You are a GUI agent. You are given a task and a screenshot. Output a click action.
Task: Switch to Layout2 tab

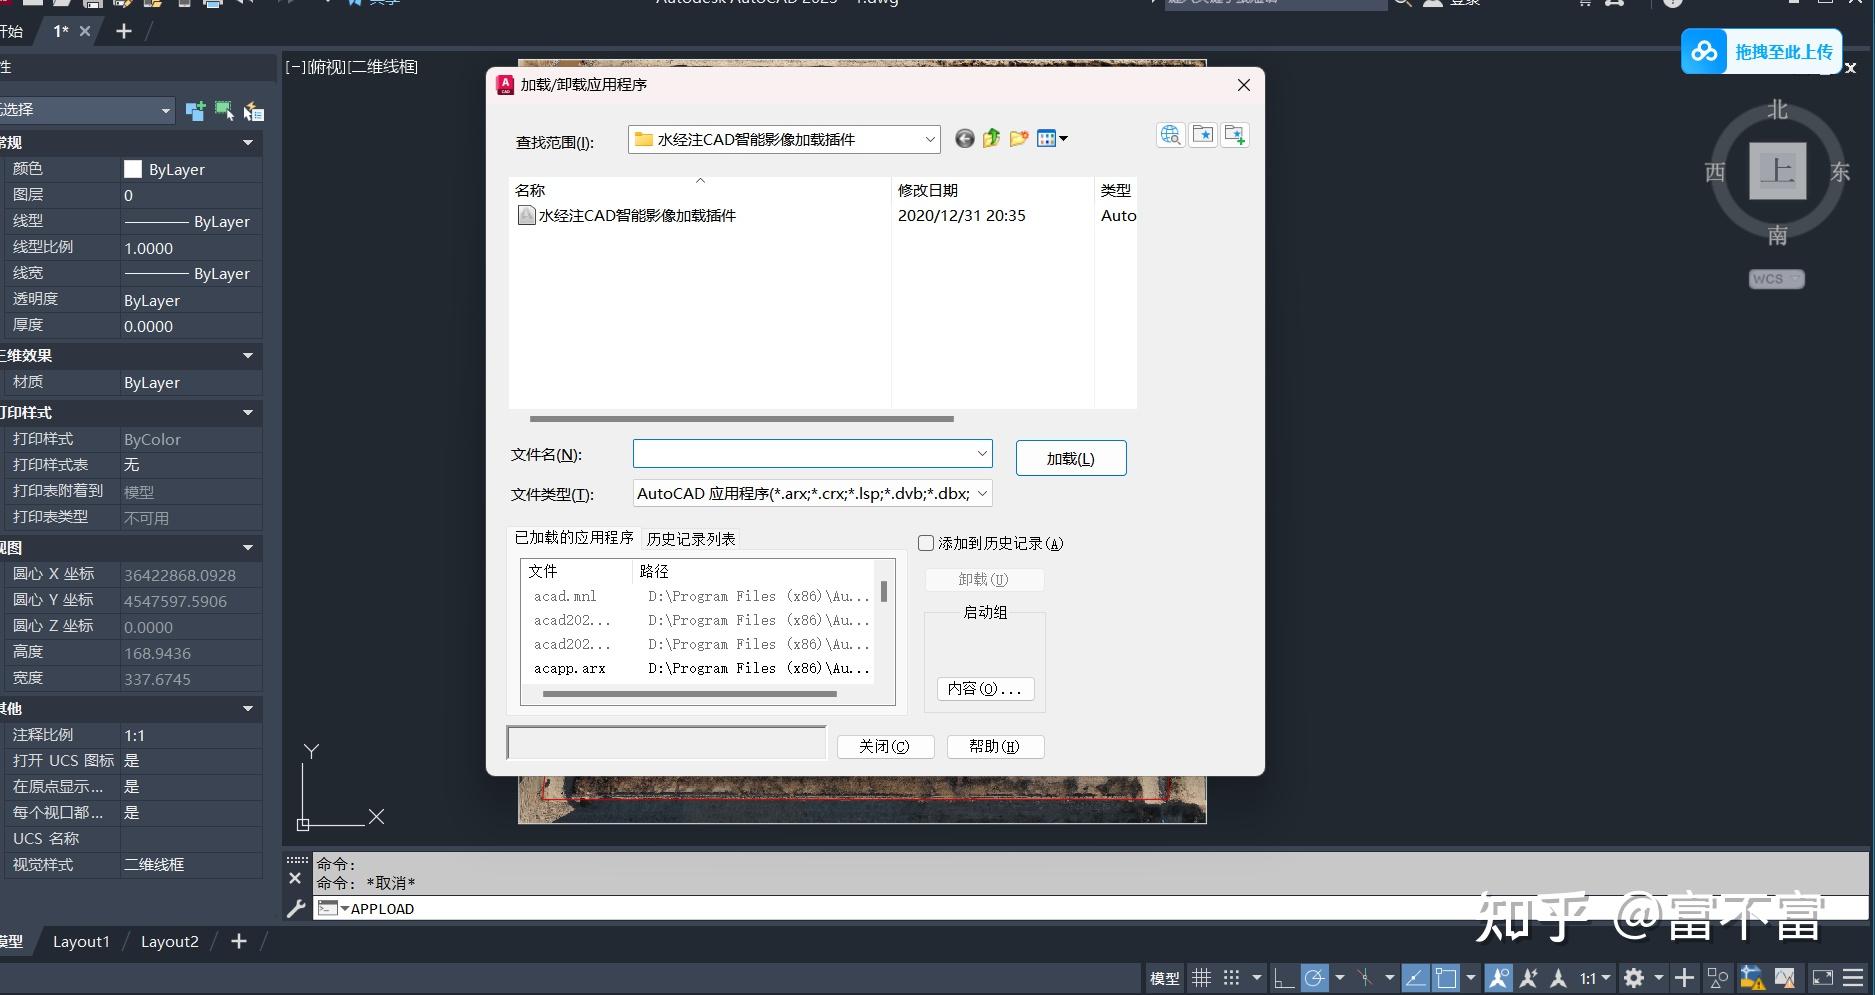pyautogui.click(x=169, y=941)
